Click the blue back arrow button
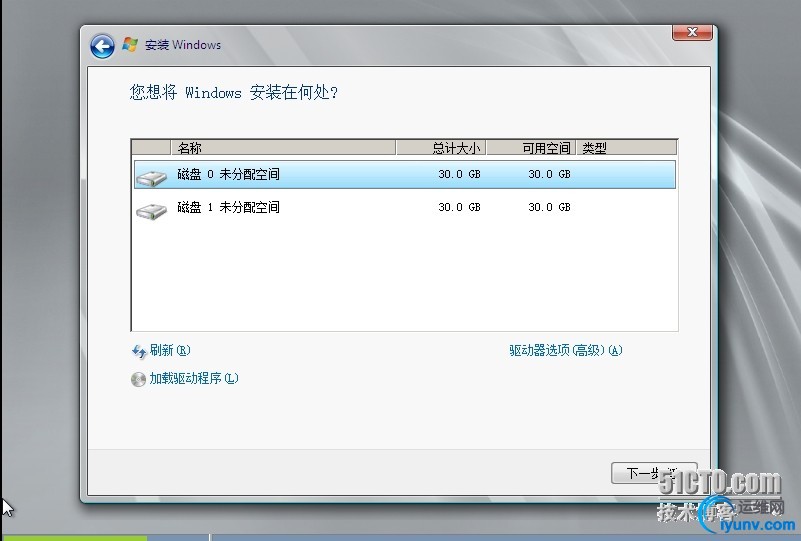 pos(102,46)
